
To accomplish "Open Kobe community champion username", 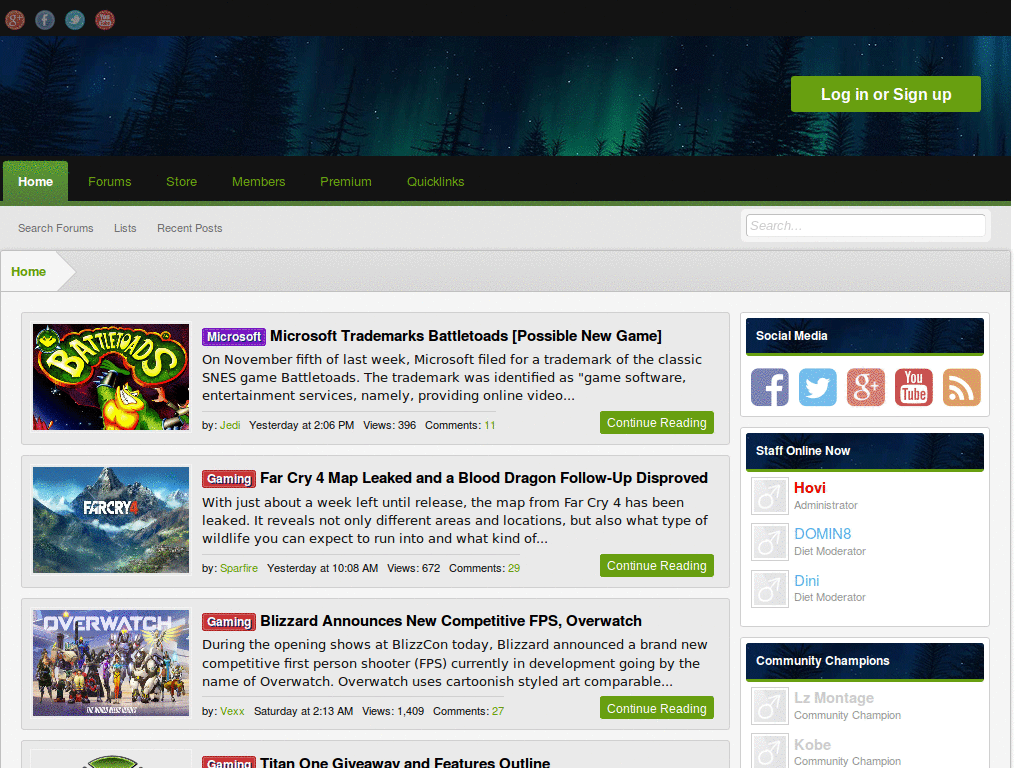I will click(x=812, y=744).
